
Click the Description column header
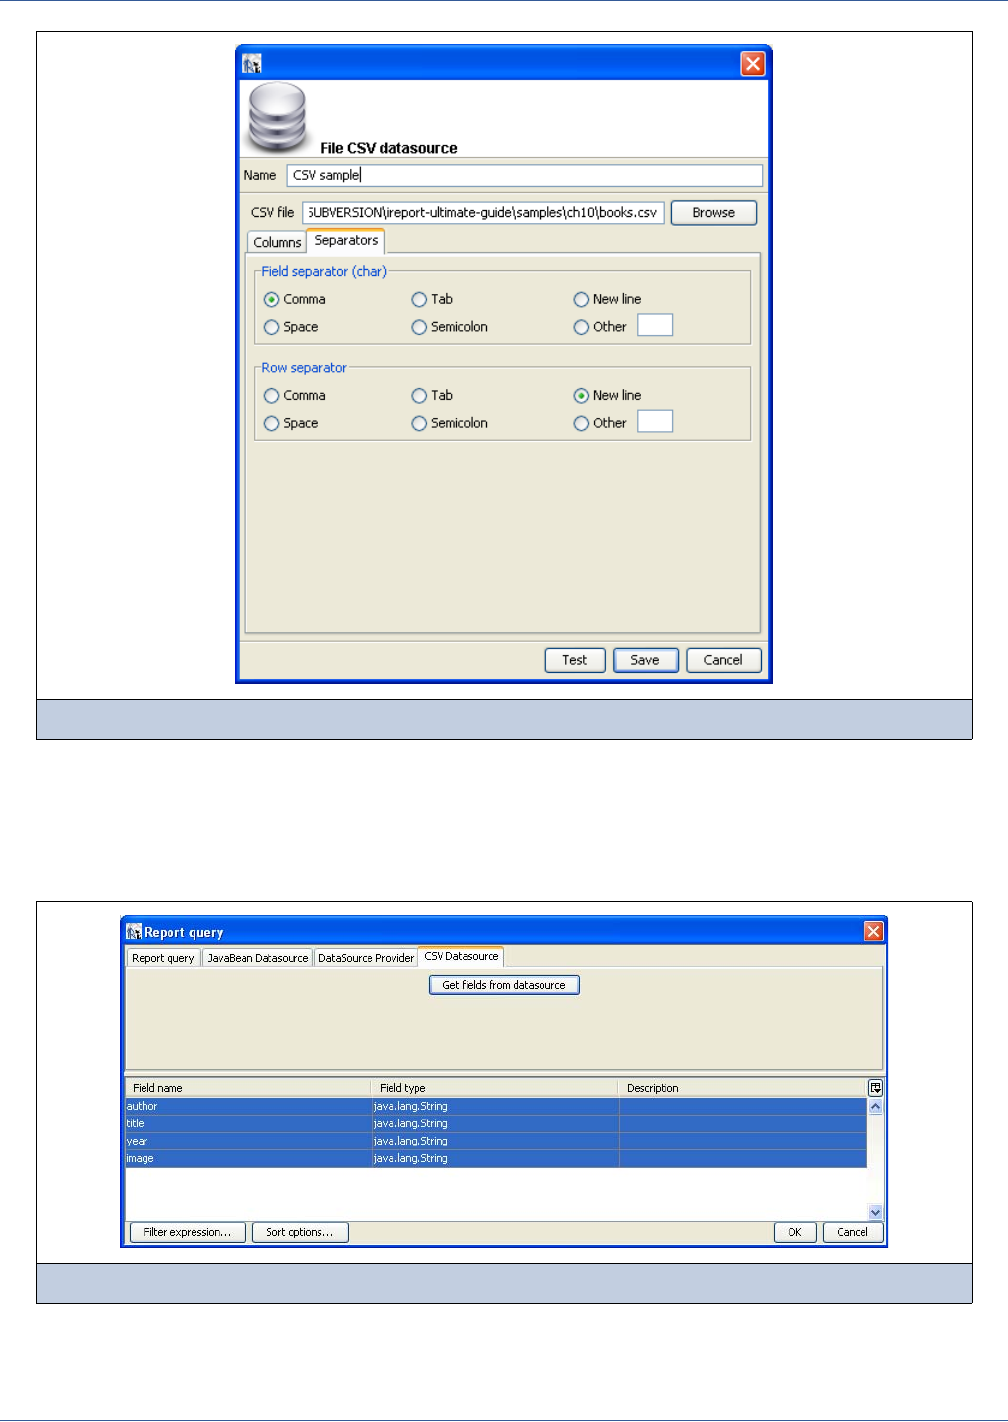click(742, 1088)
